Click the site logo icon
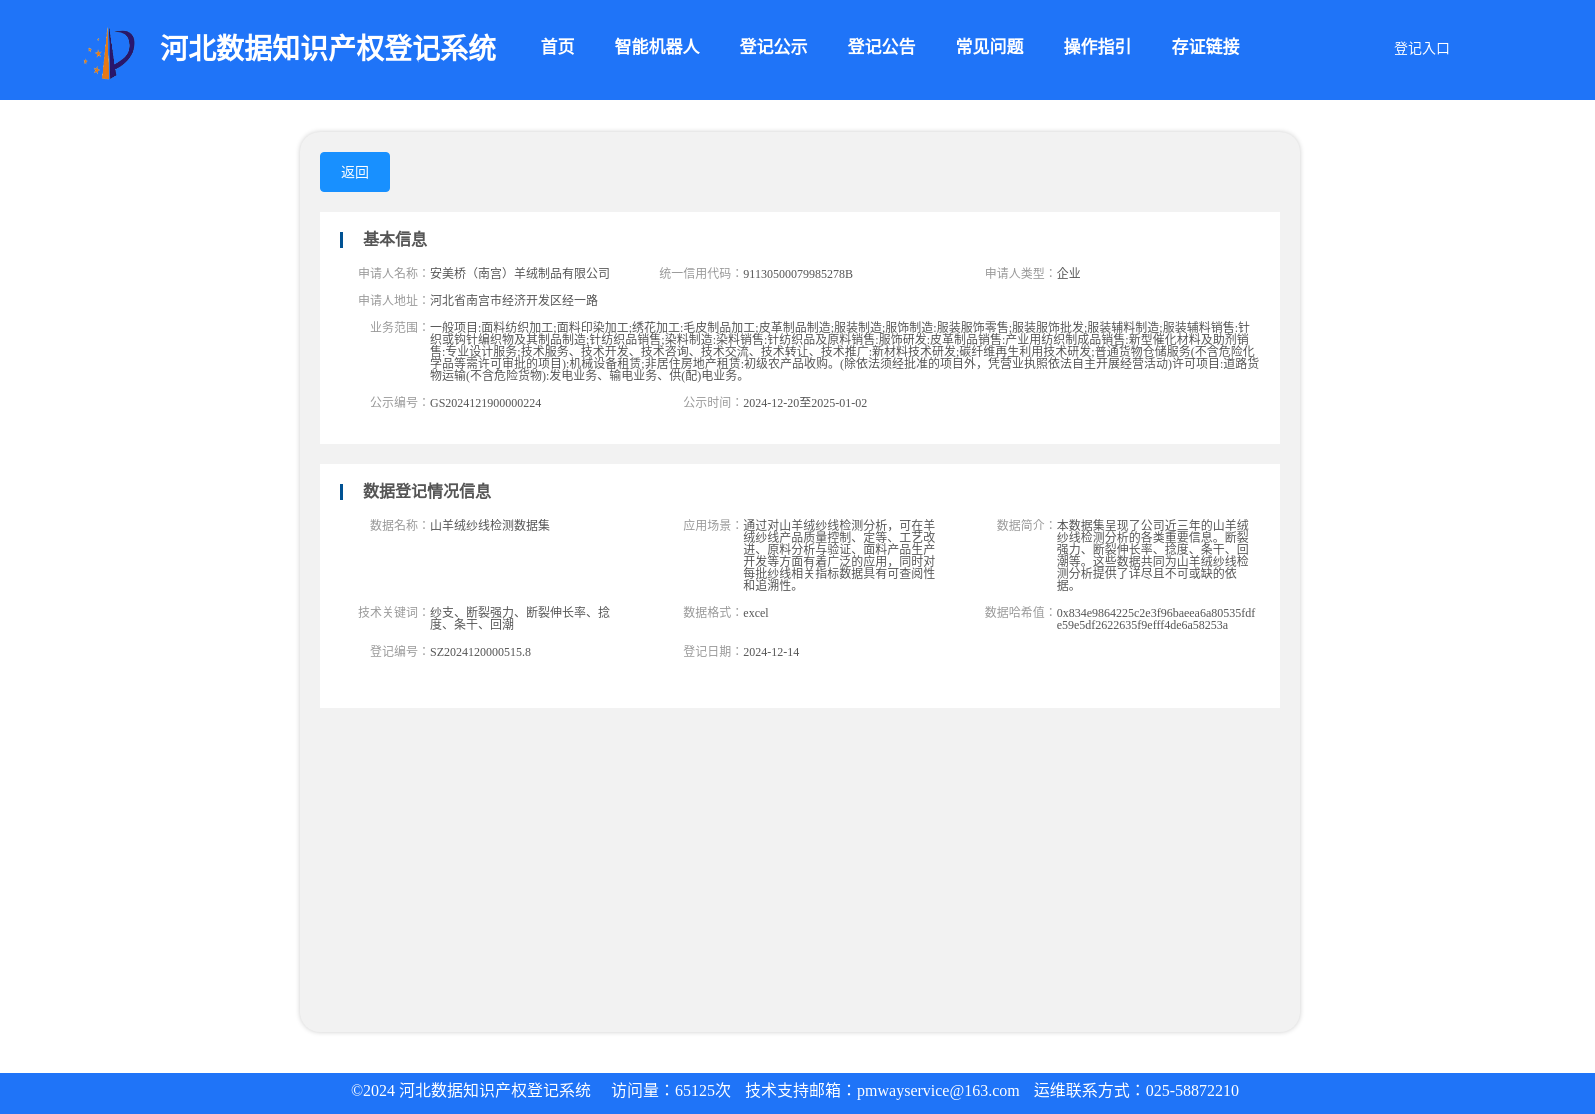1595x1114 pixels. (109, 53)
